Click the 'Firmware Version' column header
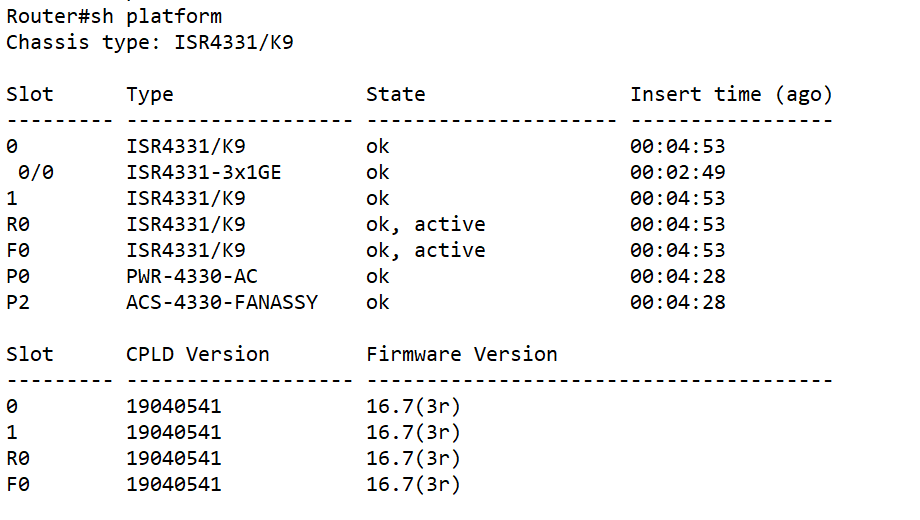 click(462, 354)
